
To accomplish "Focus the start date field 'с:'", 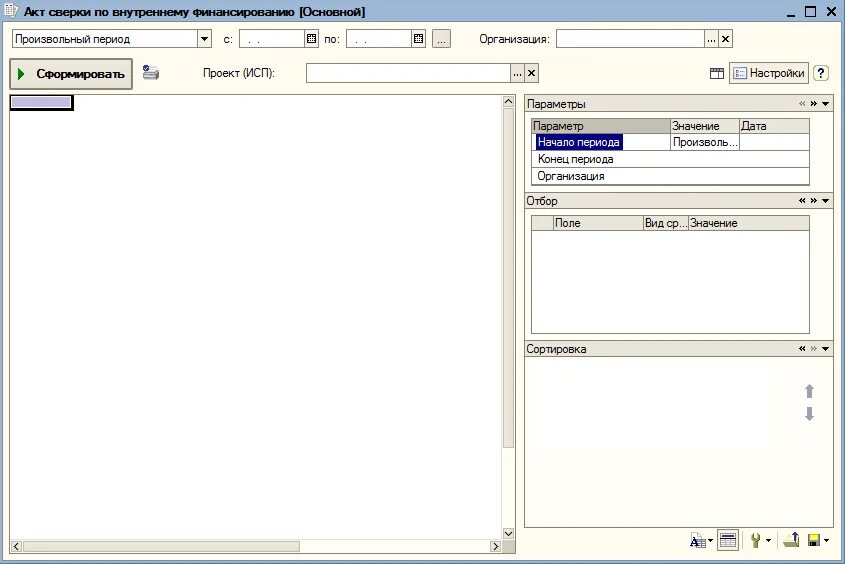I will (272, 39).
